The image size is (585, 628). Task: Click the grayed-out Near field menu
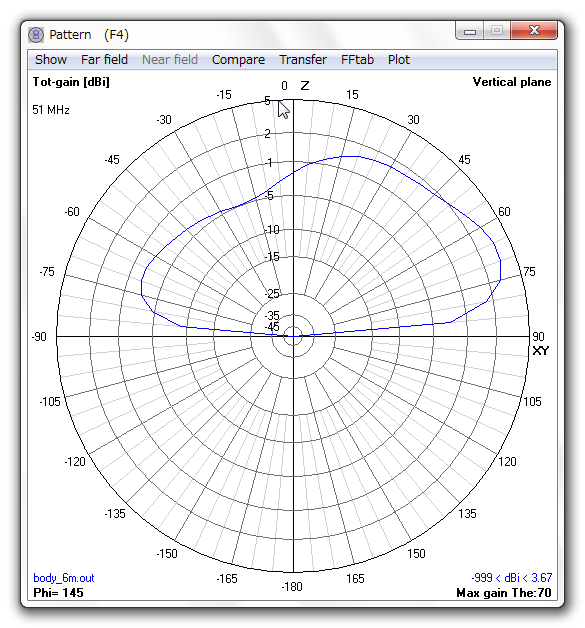click(170, 60)
